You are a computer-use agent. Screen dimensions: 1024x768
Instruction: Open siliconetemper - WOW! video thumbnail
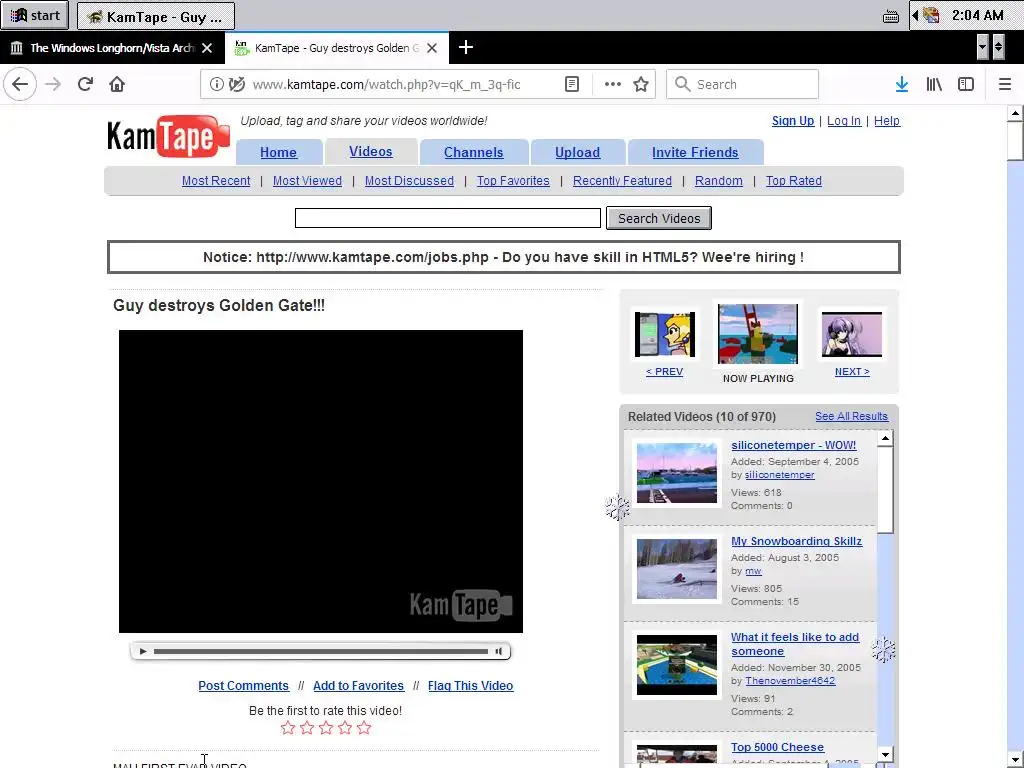pos(677,473)
